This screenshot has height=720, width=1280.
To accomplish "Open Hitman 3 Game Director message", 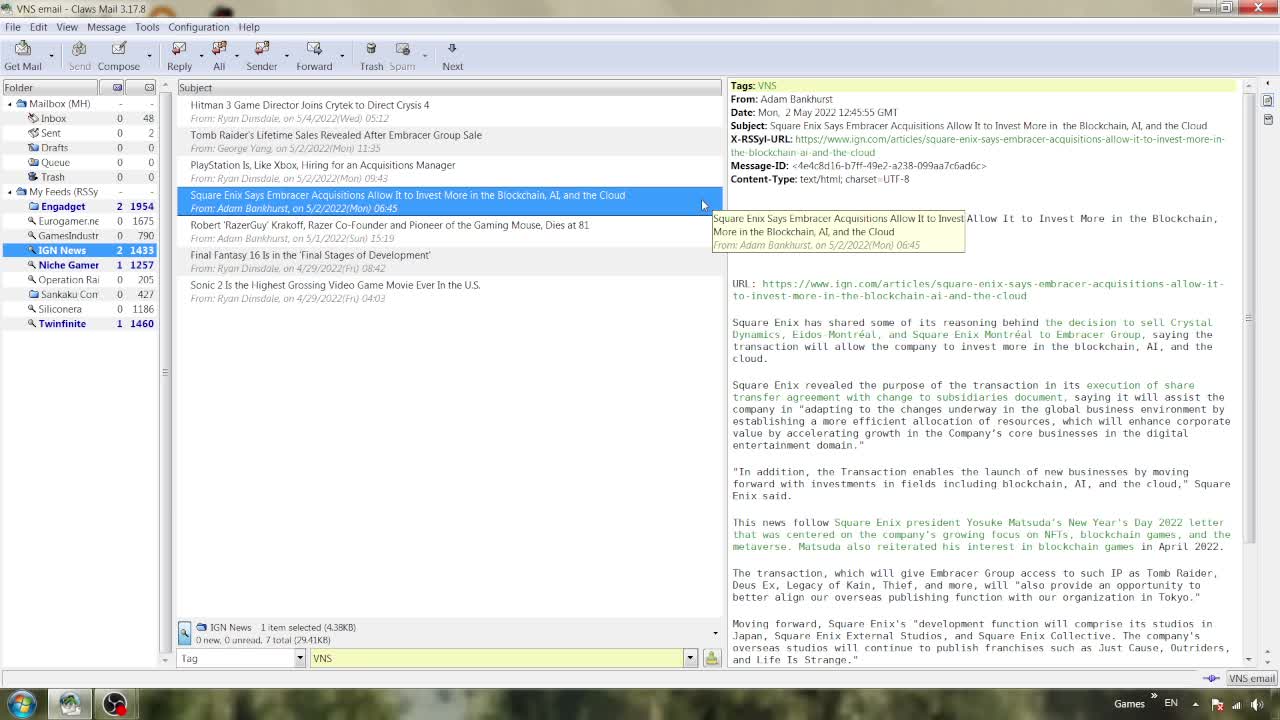I will (x=449, y=111).
